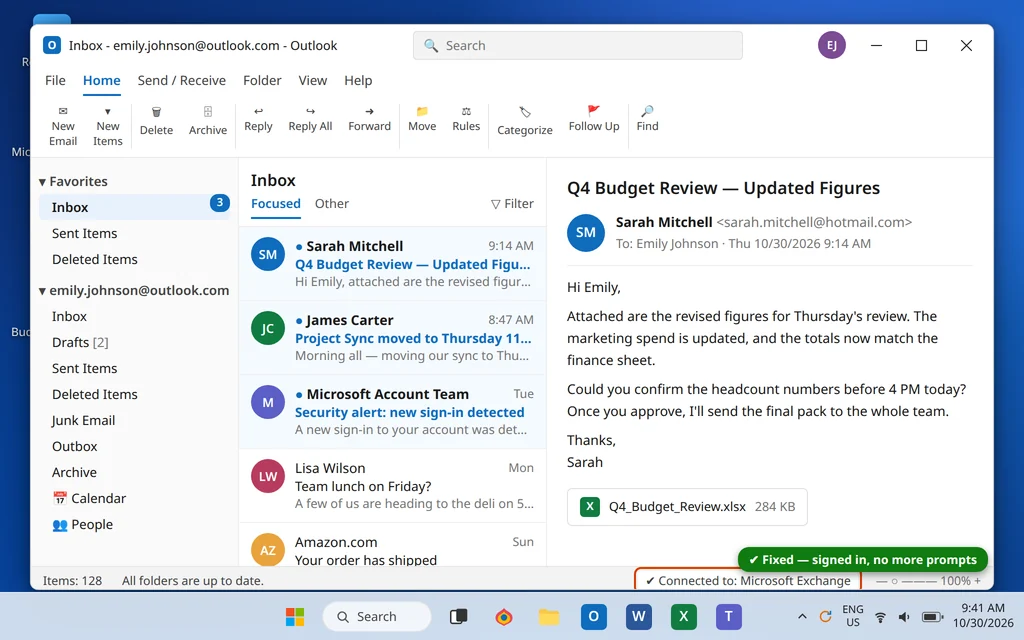Open the Q4_Budget_Review.xlsx attachment
This screenshot has height=640, width=1024.
tap(687, 507)
